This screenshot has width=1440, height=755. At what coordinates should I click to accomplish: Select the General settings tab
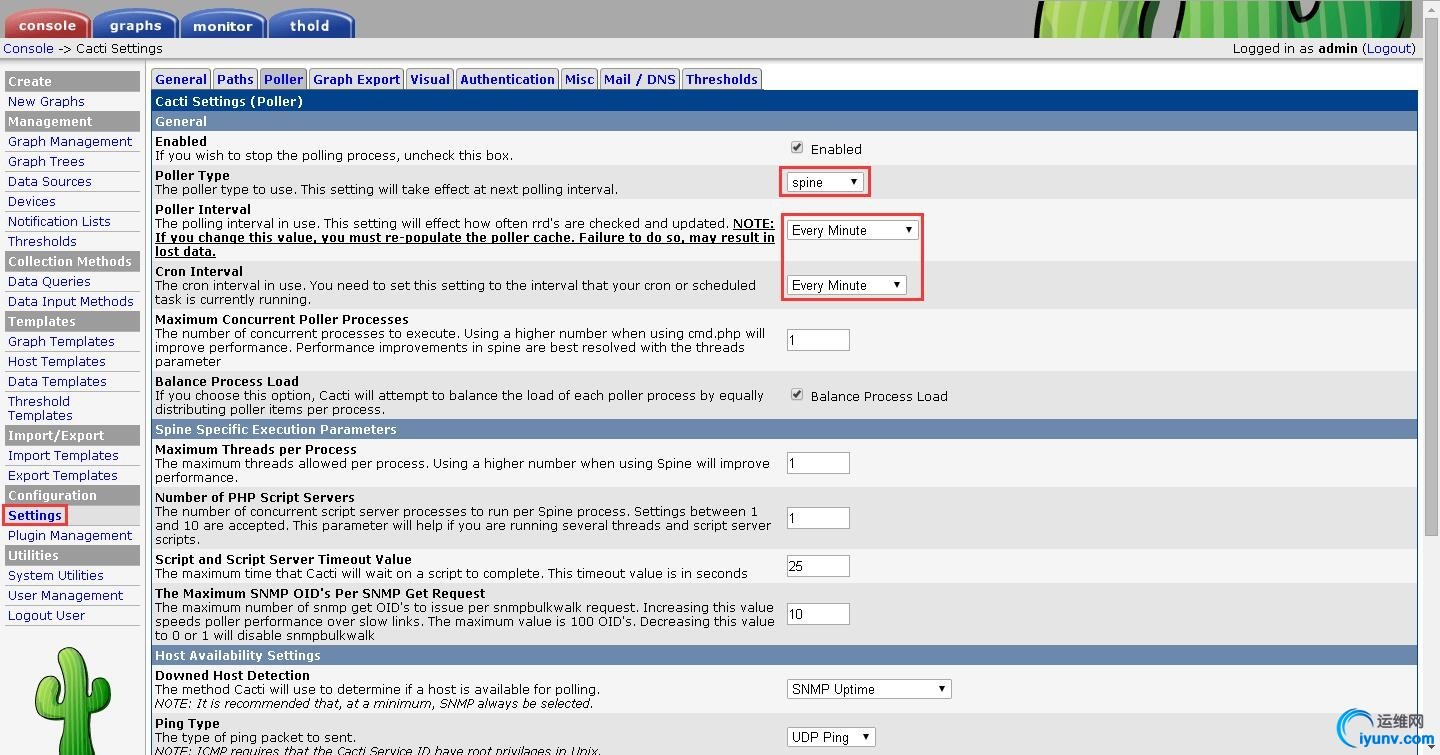click(x=181, y=79)
